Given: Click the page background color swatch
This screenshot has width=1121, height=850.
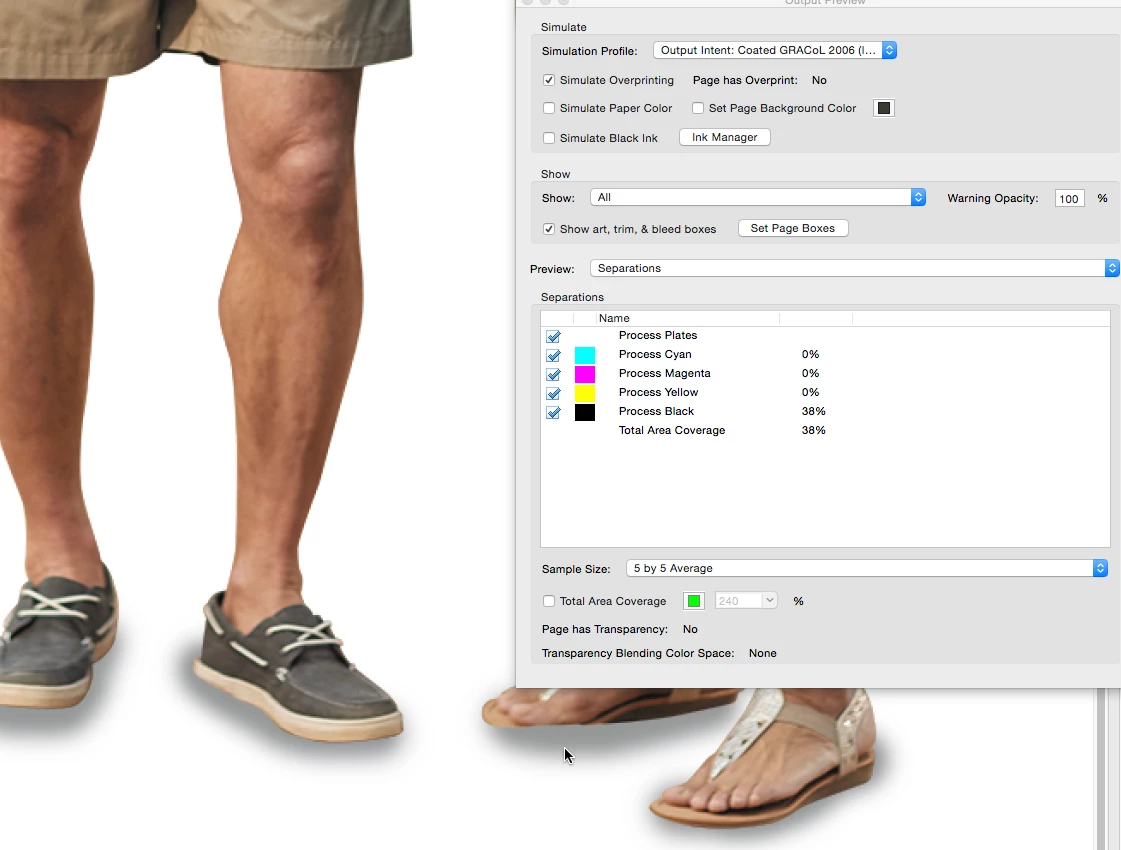Looking at the screenshot, I should coord(884,108).
